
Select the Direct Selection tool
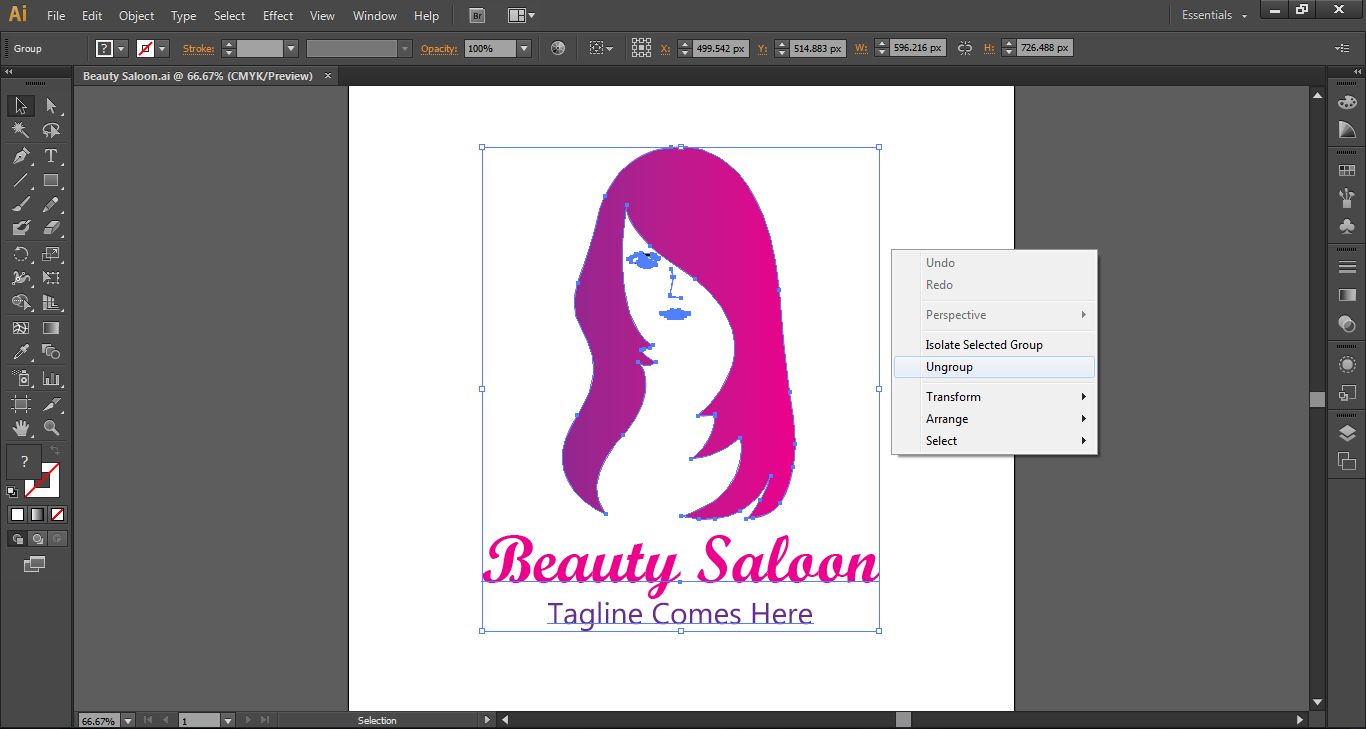click(x=51, y=105)
